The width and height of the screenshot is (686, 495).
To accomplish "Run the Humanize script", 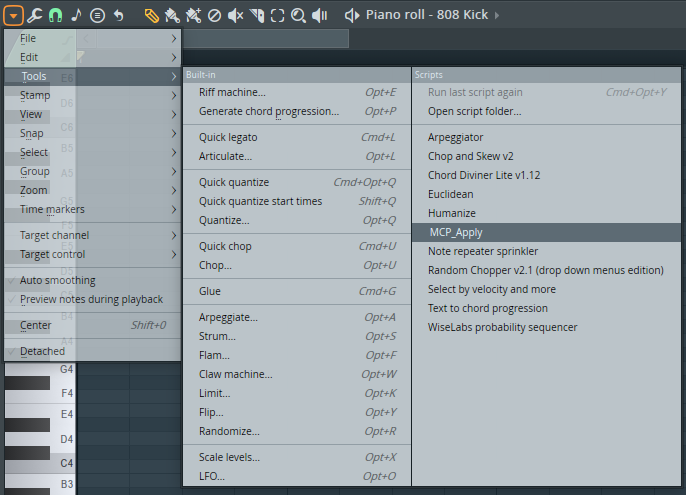I will pyautogui.click(x=546, y=213).
